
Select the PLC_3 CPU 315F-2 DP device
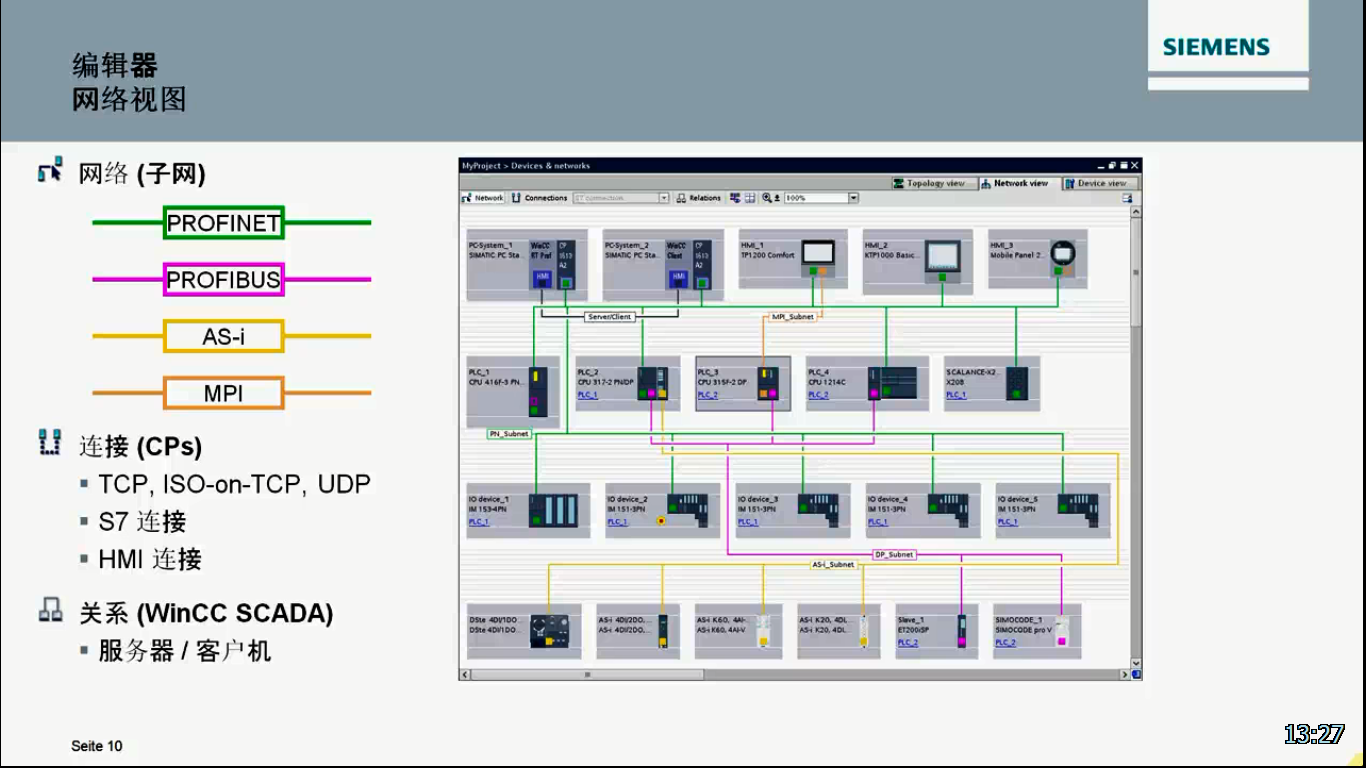pyautogui.click(x=743, y=383)
